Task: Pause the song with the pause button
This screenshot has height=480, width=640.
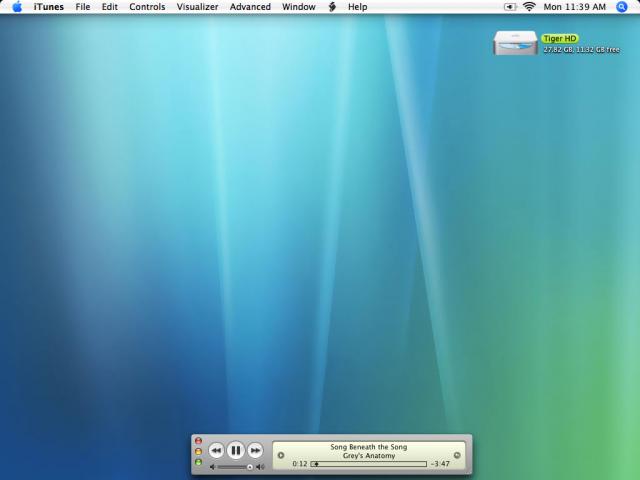Action: coord(236,450)
